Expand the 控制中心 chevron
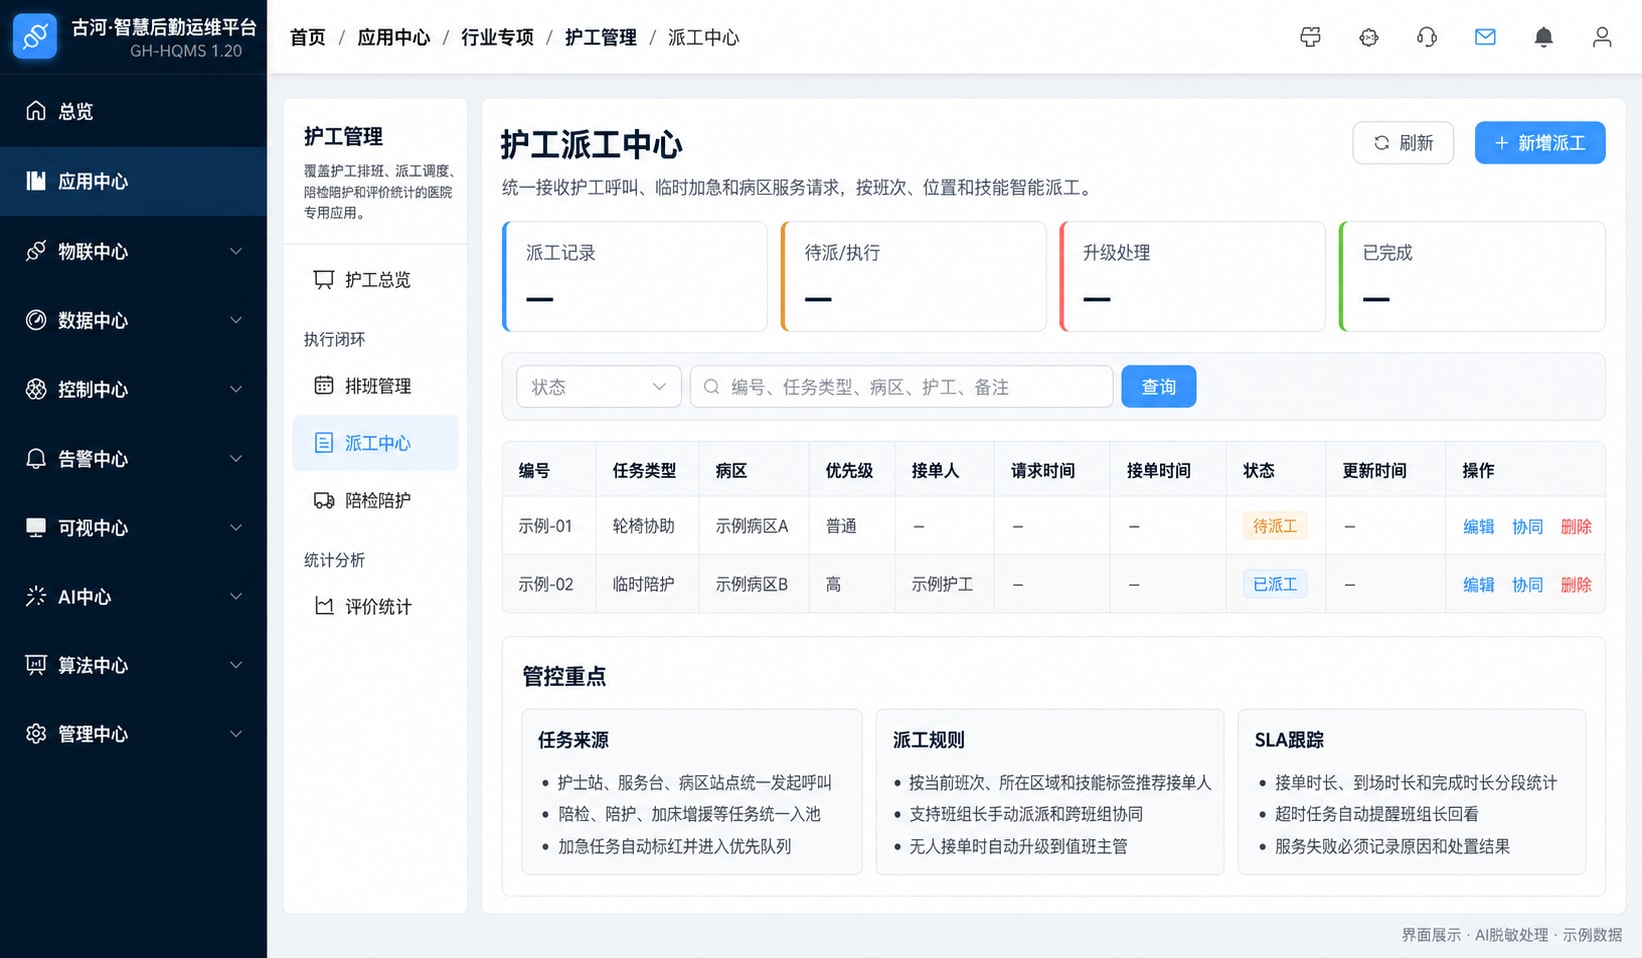Image resolution: width=1642 pixels, height=958 pixels. tap(236, 389)
